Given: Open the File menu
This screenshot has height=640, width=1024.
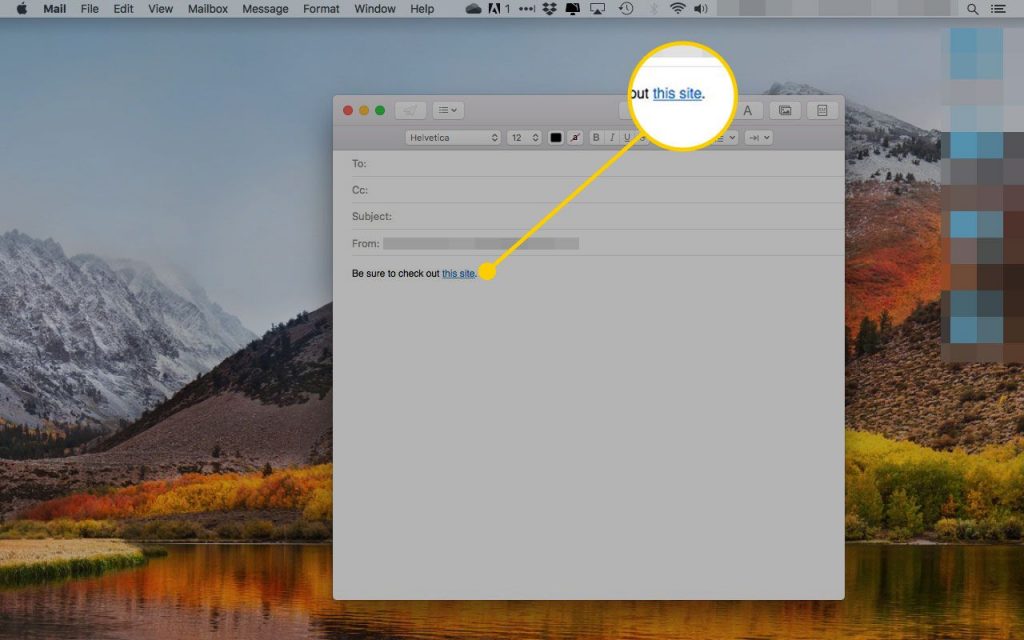Looking at the screenshot, I should click(89, 8).
